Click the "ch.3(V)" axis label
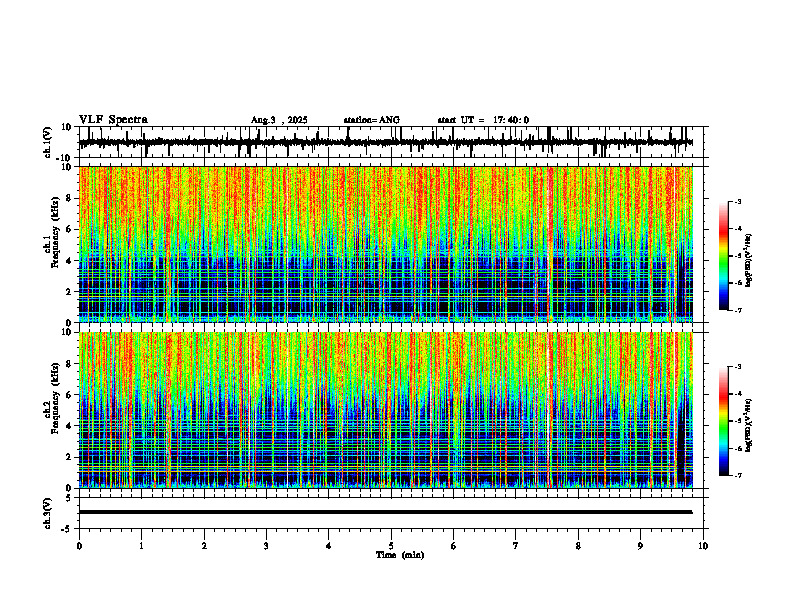 48,514
